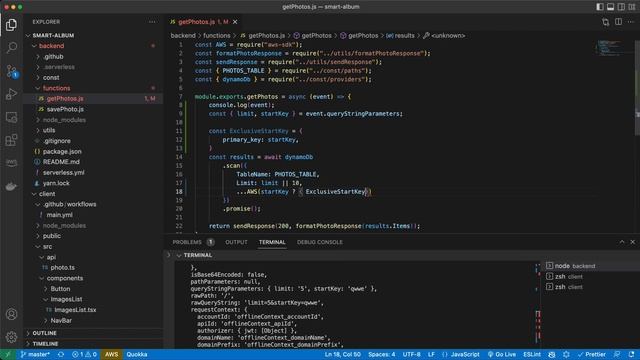Open the AWS toolkit view
This screenshot has width=640, height=360.
tap(11, 163)
